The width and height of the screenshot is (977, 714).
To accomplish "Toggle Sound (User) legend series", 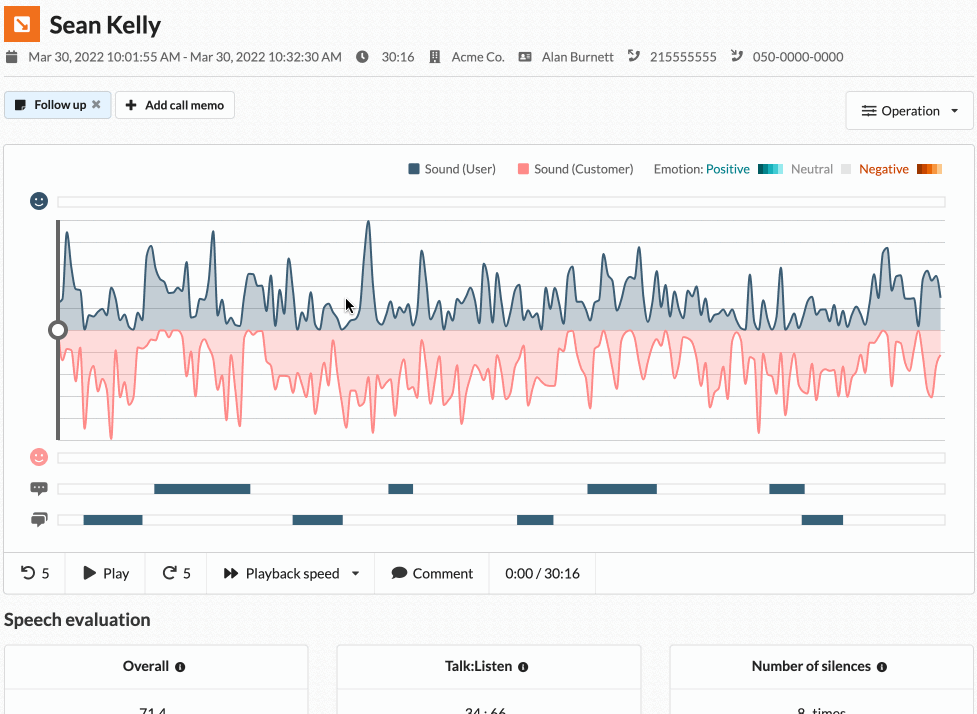I will pos(452,169).
